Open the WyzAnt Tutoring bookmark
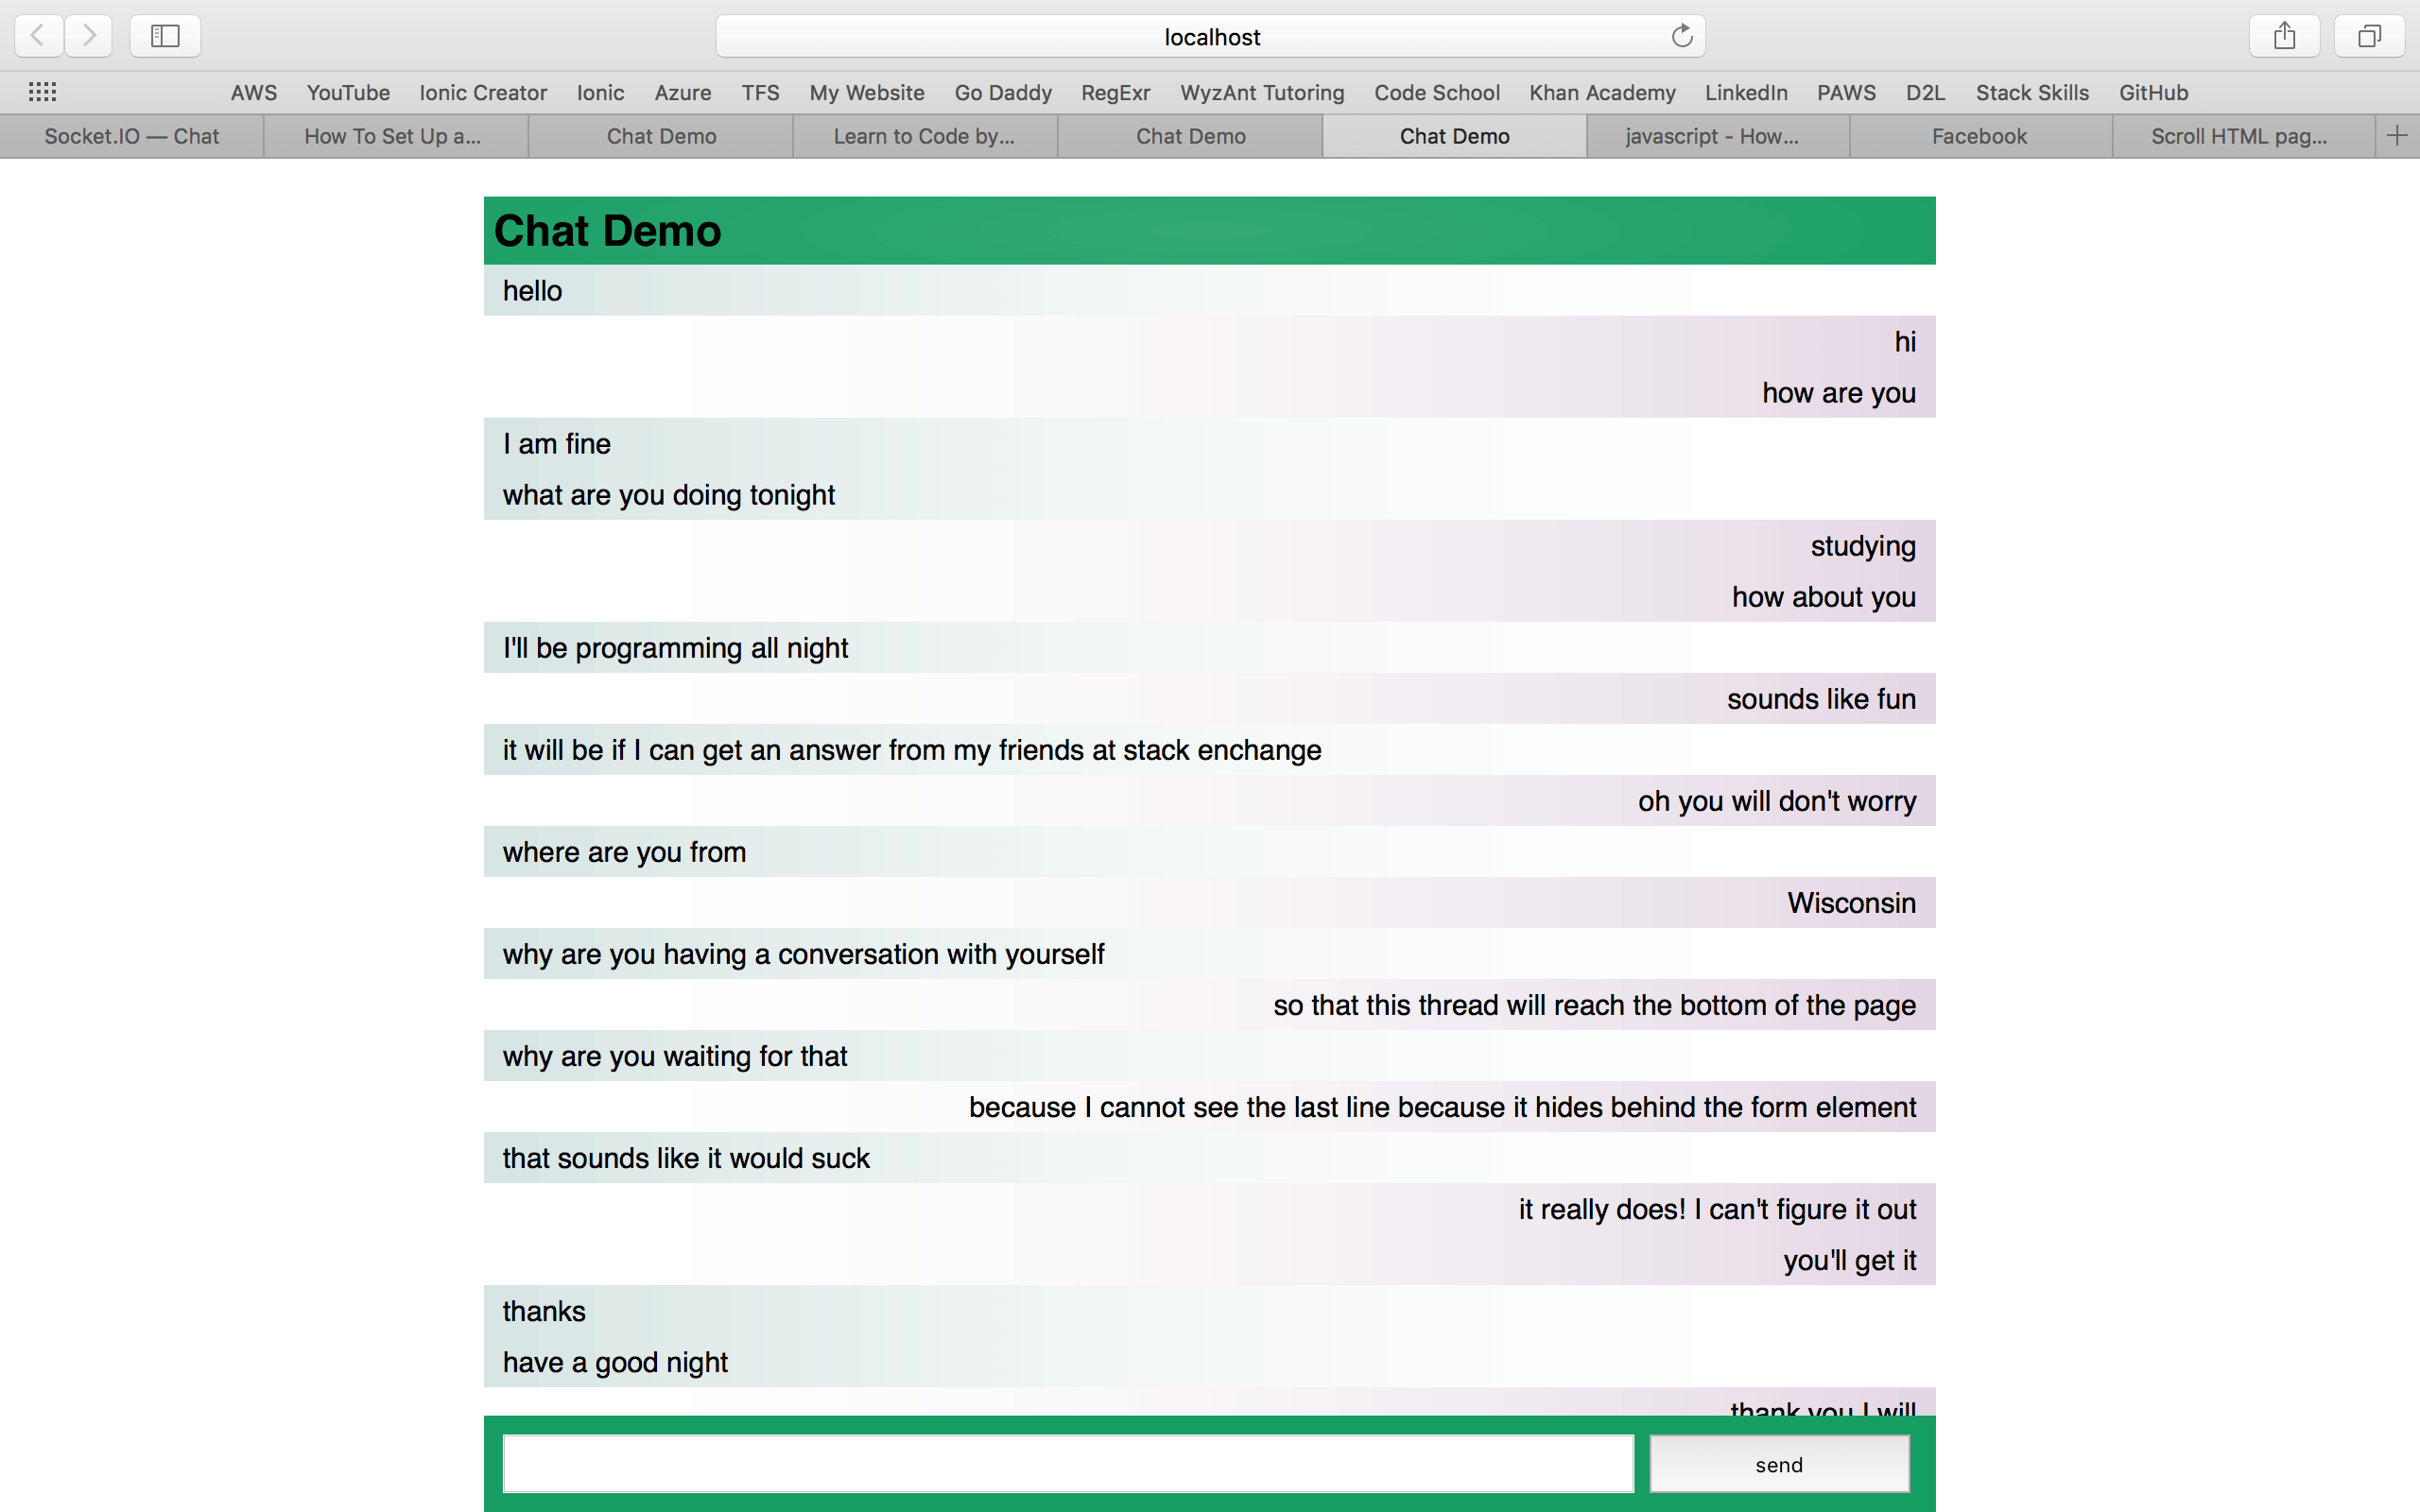This screenshot has height=1512, width=2420. (x=1262, y=92)
